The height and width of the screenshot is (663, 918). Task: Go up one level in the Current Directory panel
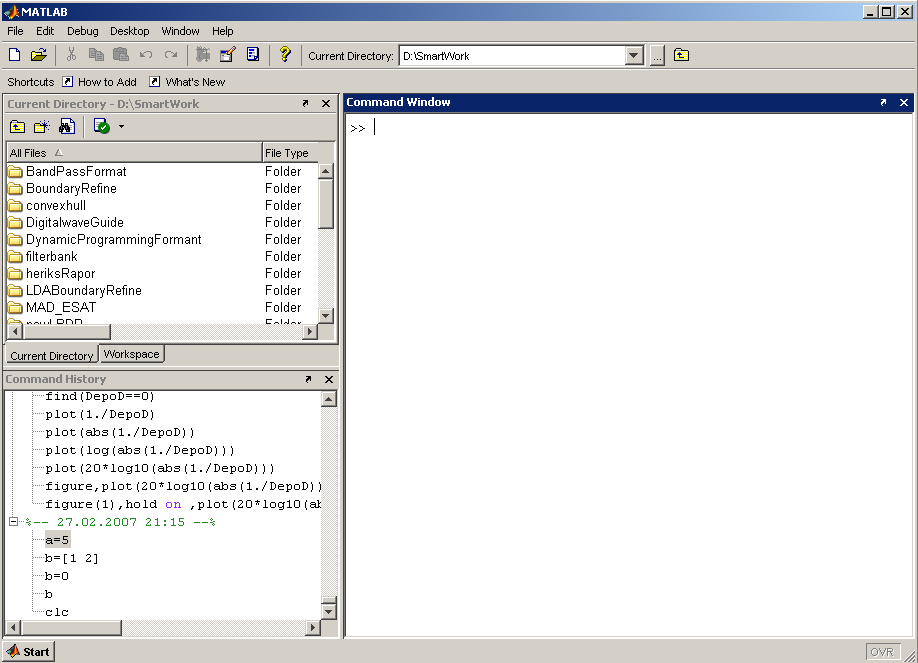tap(18, 127)
